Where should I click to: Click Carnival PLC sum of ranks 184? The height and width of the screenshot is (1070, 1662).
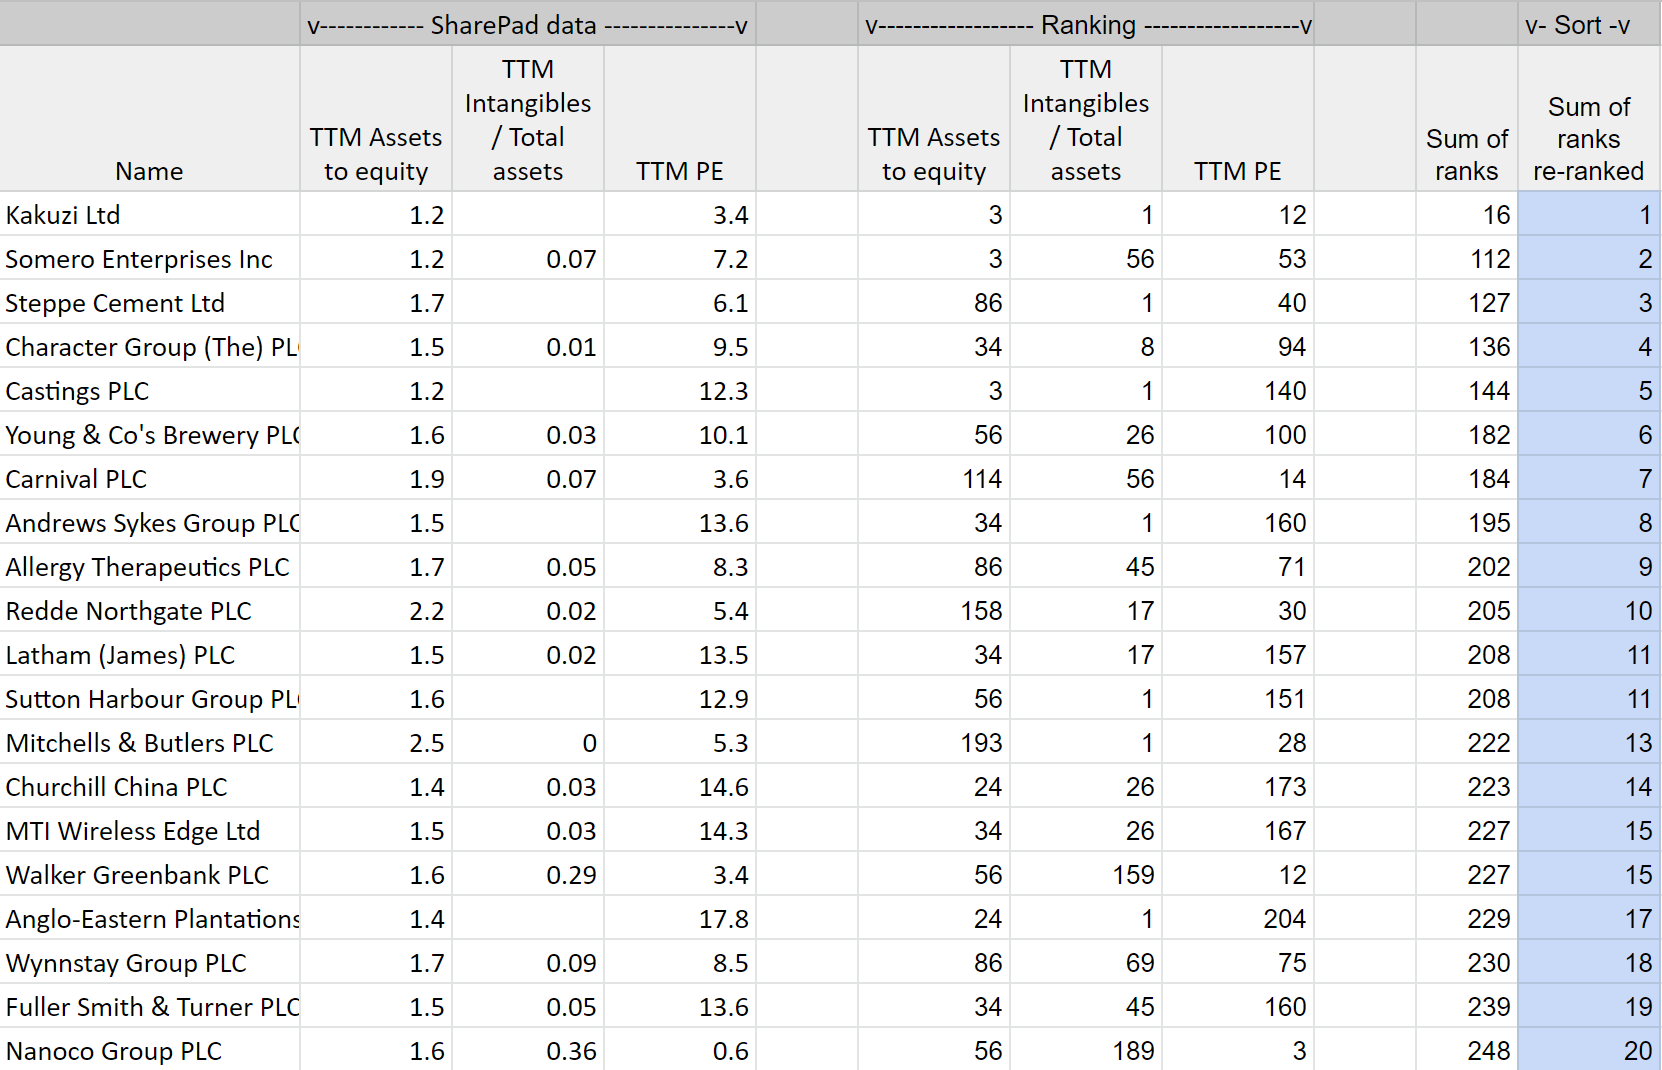click(1467, 478)
